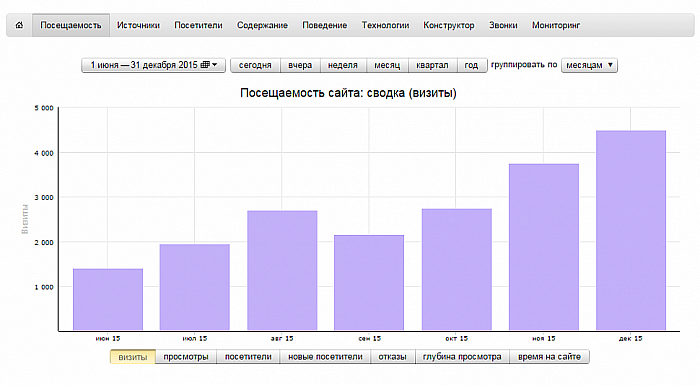Viewport: 700px width, 385px height.
Task: Display время на сайте metric
Action: click(550, 357)
